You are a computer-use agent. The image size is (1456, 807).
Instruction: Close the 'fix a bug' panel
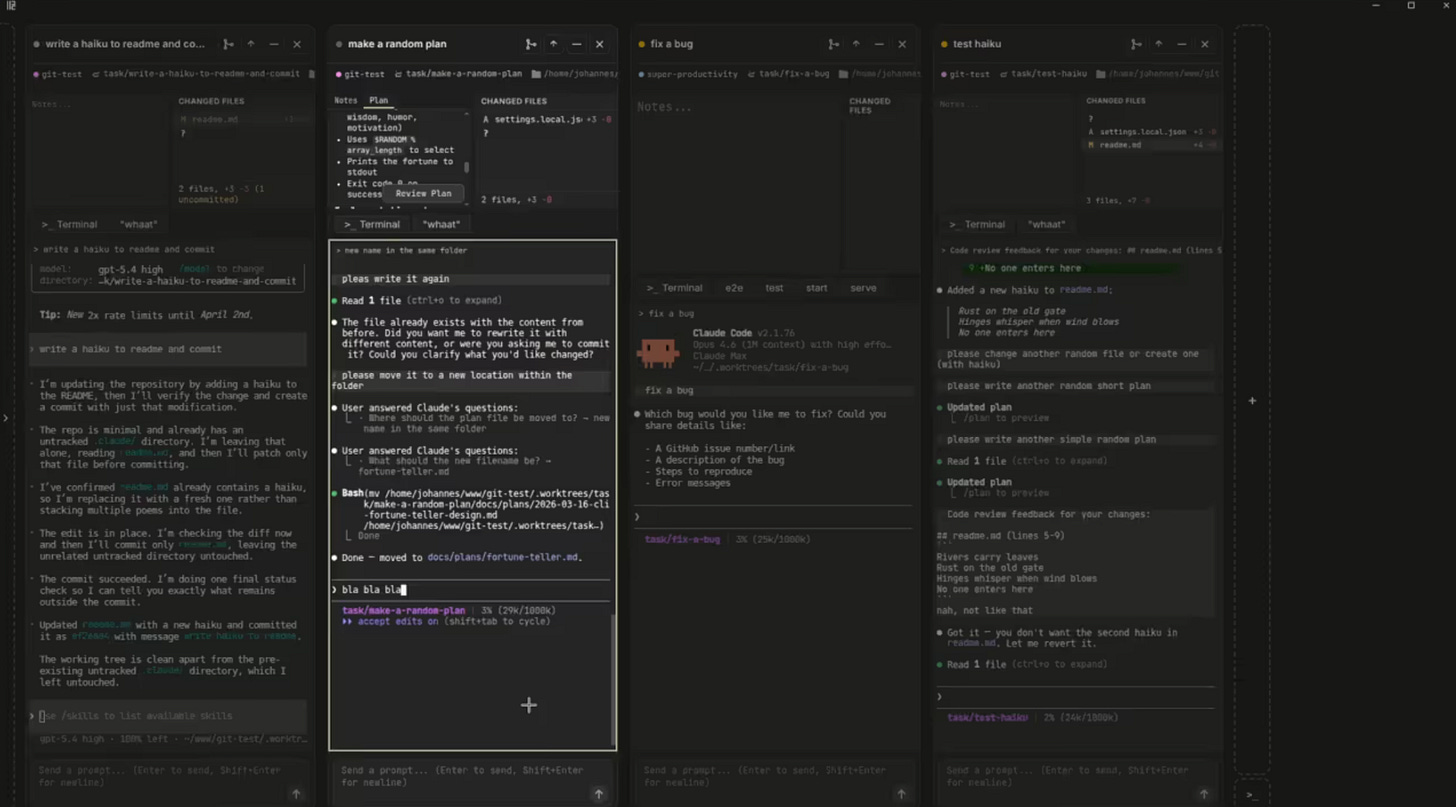pyautogui.click(x=902, y=44)
